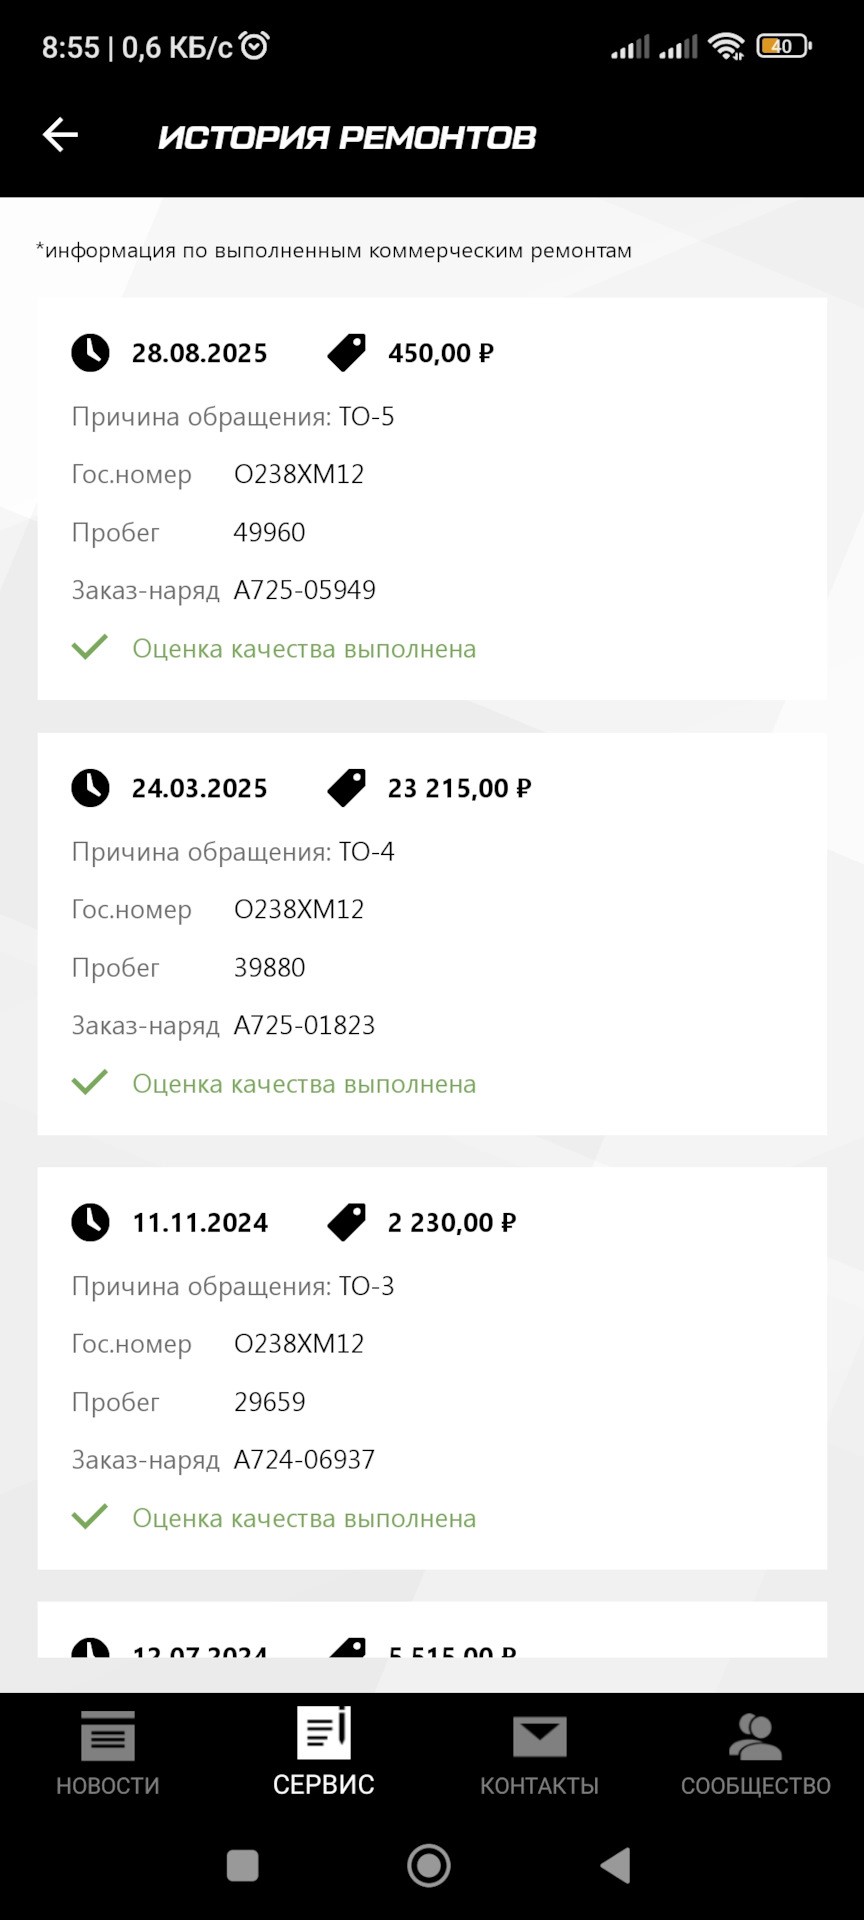
Task: Tap price tag icon beside 2 230,00 ₽
Action: pos(347,1222)
